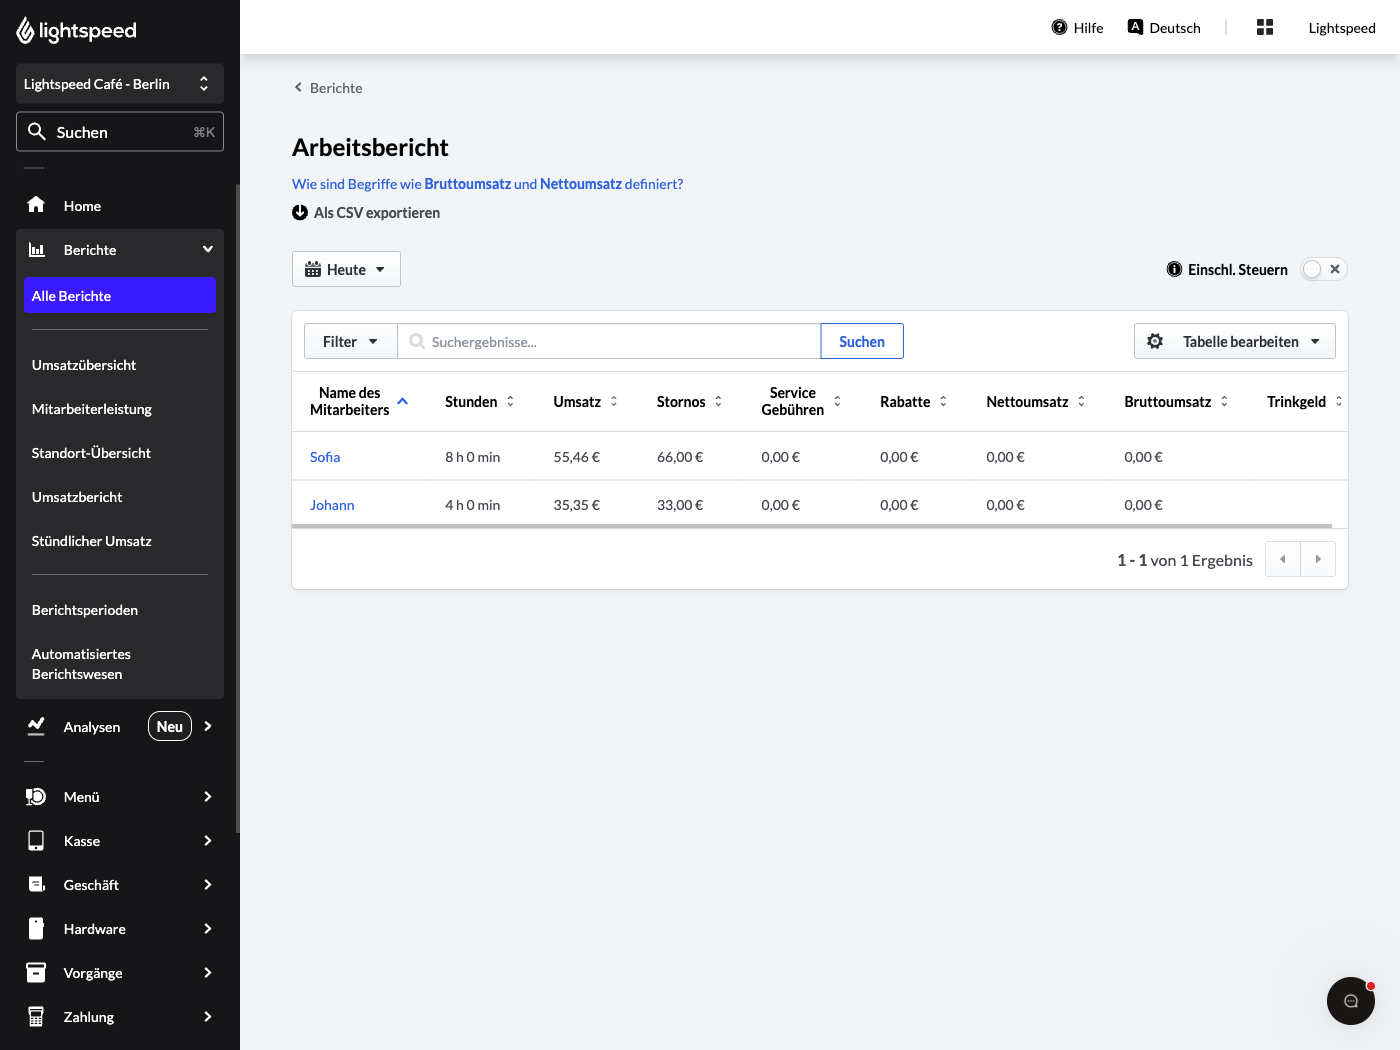This screenshot has height=1050, width=1400.
Task: Sort table by Rabatte column
Action: 914,401
